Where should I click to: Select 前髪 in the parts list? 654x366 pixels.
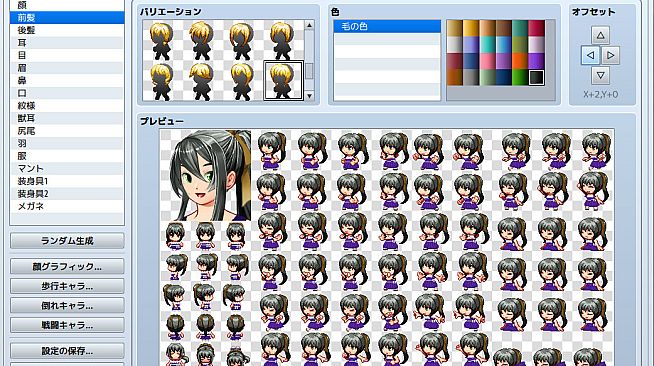click(x=67, y=18)
